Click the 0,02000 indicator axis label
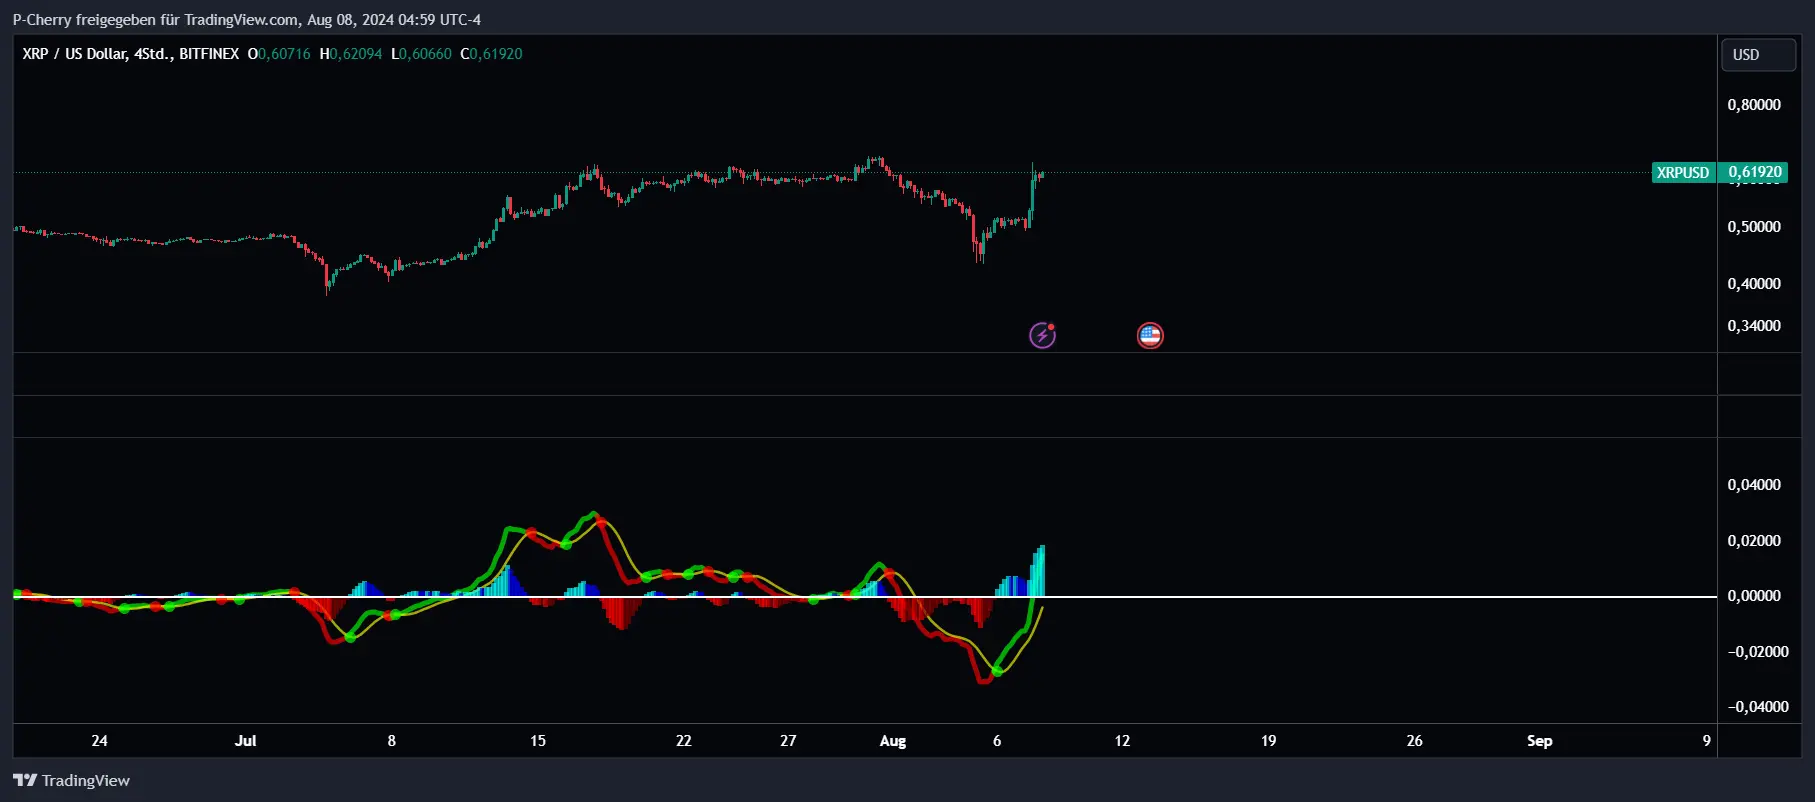 click(1754, 541)
